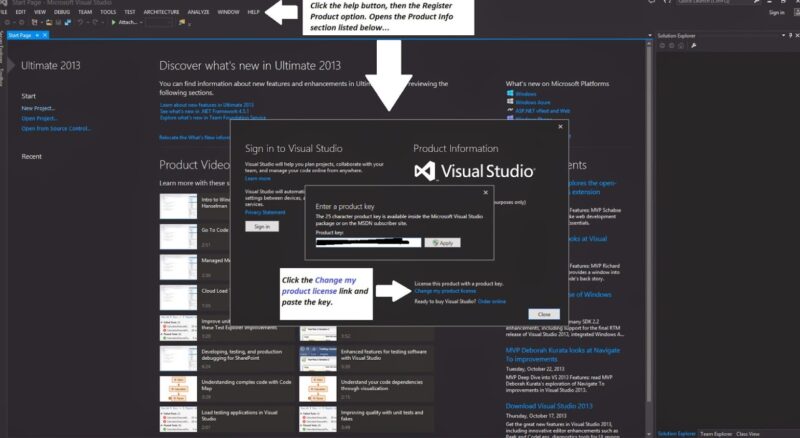Open the Attach button dropdown arrow
Image resolution: width=800 pixels, height=438 pixels.
141,22
